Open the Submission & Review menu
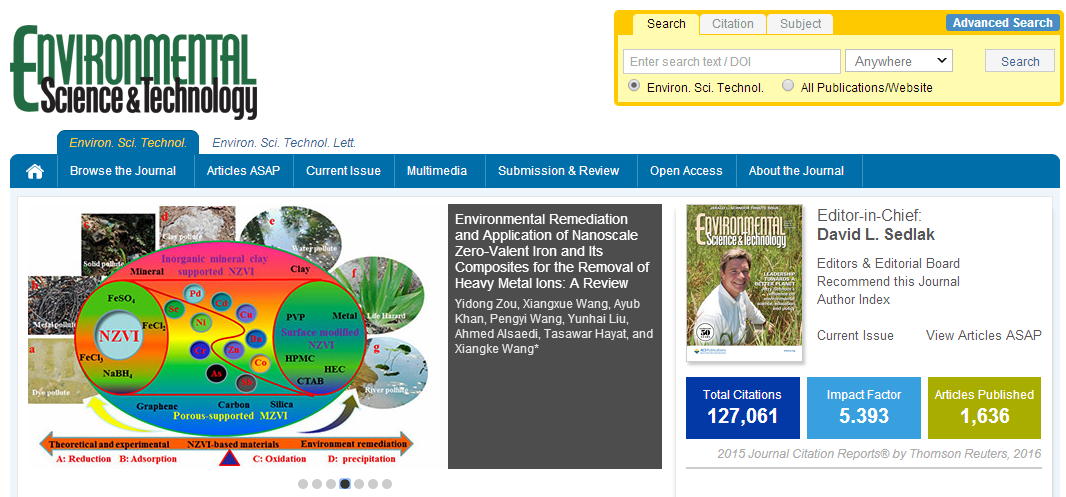 (559, 171)
